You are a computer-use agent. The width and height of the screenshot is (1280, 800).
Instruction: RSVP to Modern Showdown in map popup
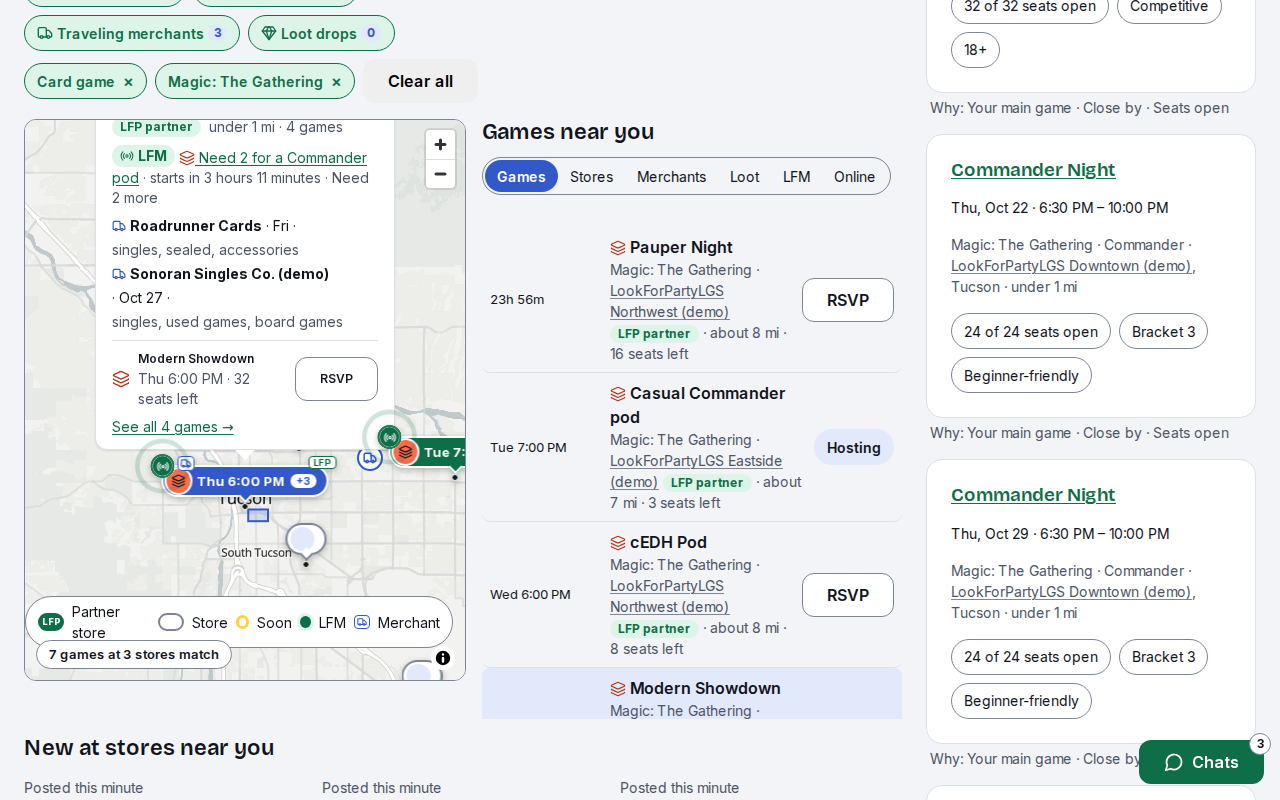pyautogui.click(x=336, y=379)
